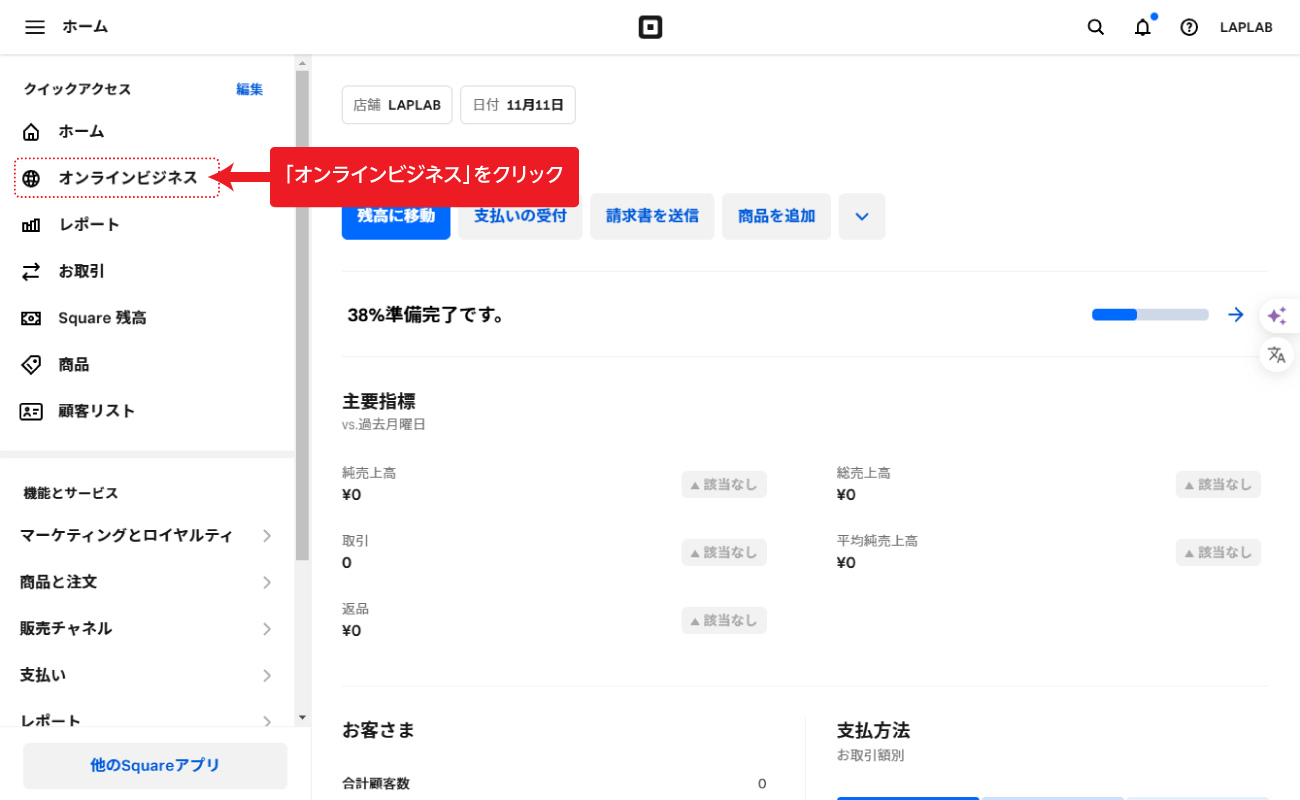Expand the 販売チャネル section
1300x800 pixels.
pos(145,628)
